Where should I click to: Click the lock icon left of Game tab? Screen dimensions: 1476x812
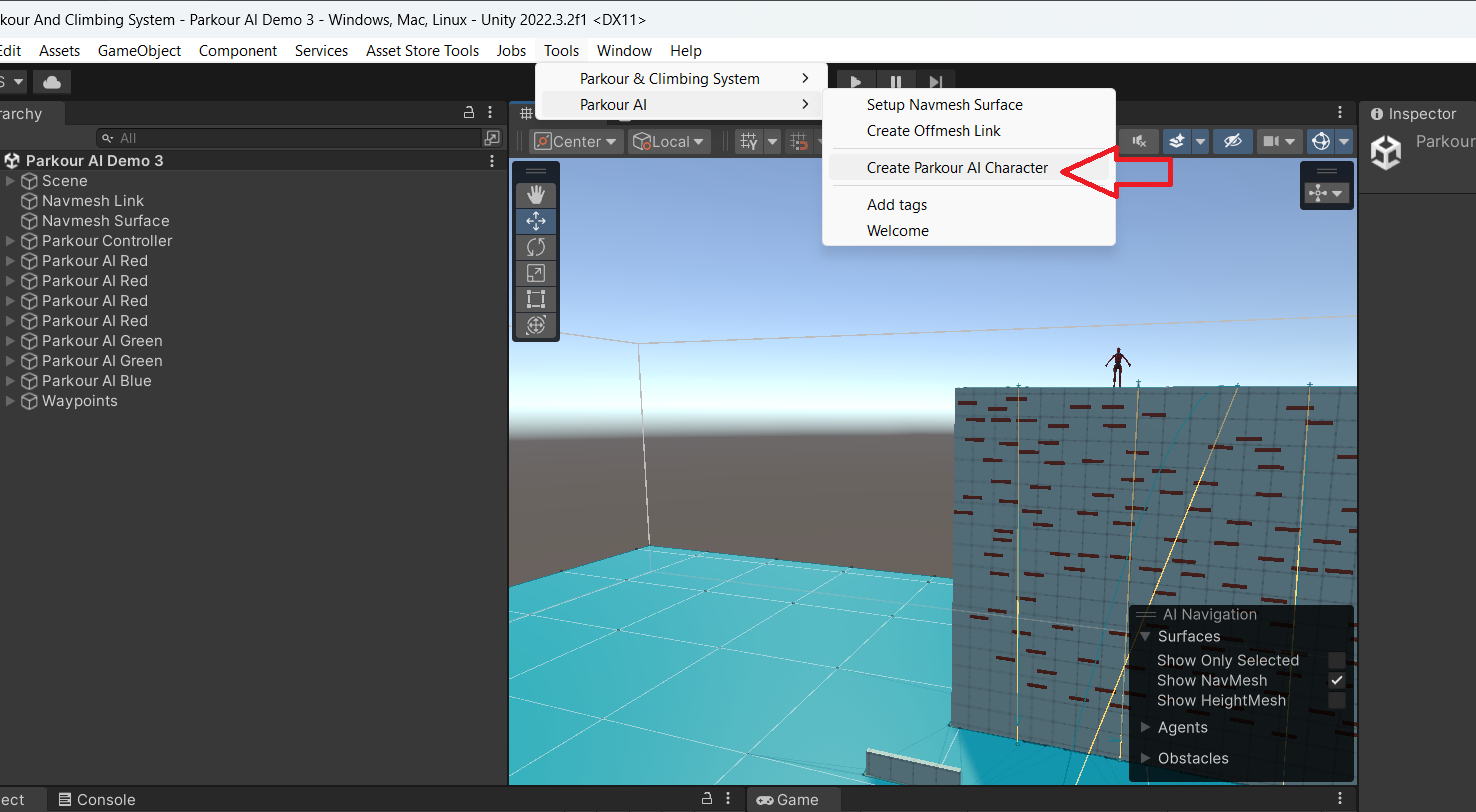point(707,799)
